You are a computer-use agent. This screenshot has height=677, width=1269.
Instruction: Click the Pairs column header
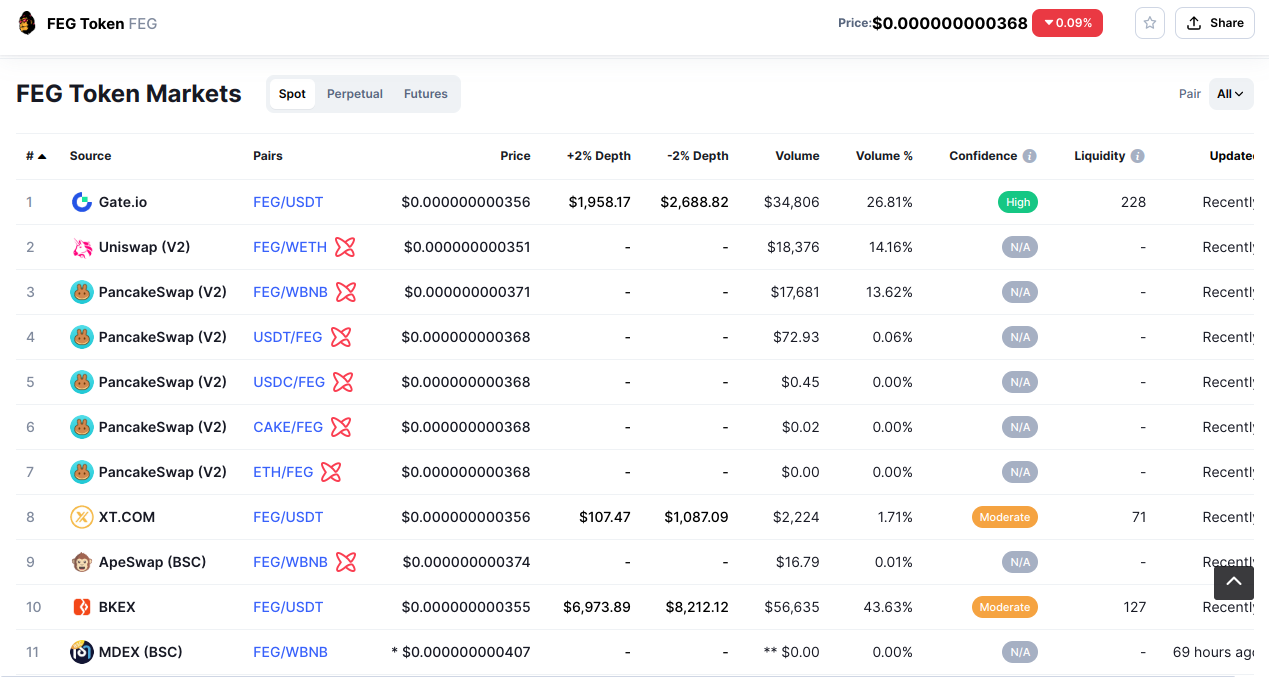click(268, 156)
